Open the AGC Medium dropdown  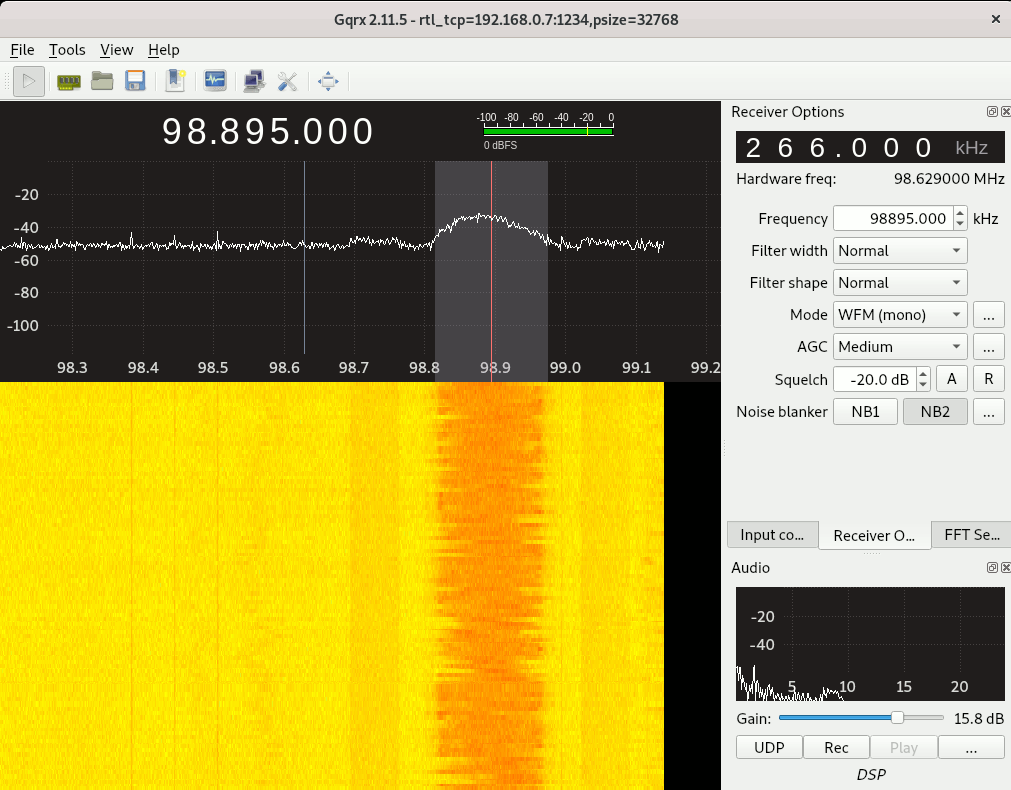[900, 347]
